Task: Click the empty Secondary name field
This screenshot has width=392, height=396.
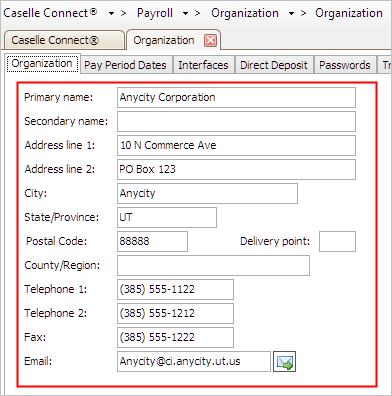Action: point(236,121)
